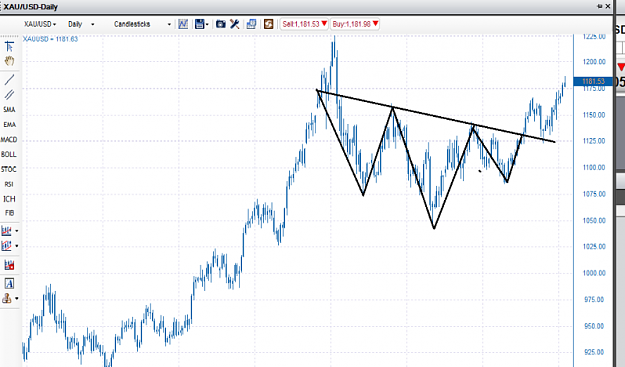Click the 1100.00 price axis label

coord(594,167)
